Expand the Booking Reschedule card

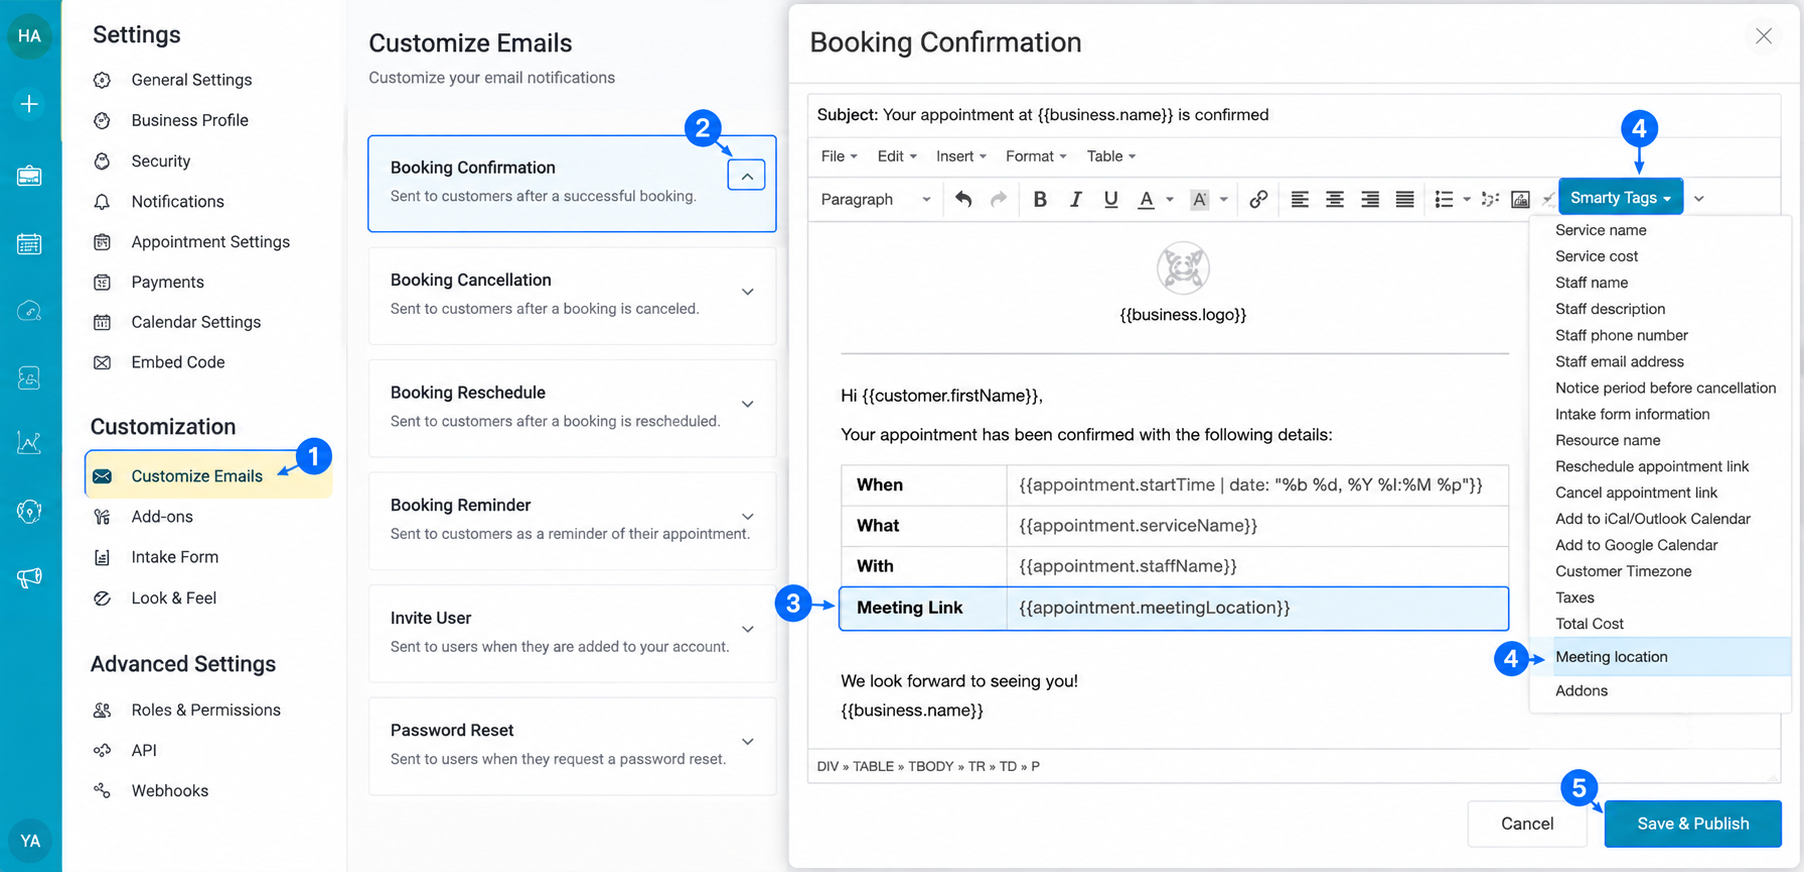pyautogui.click(x=747, y=404)
